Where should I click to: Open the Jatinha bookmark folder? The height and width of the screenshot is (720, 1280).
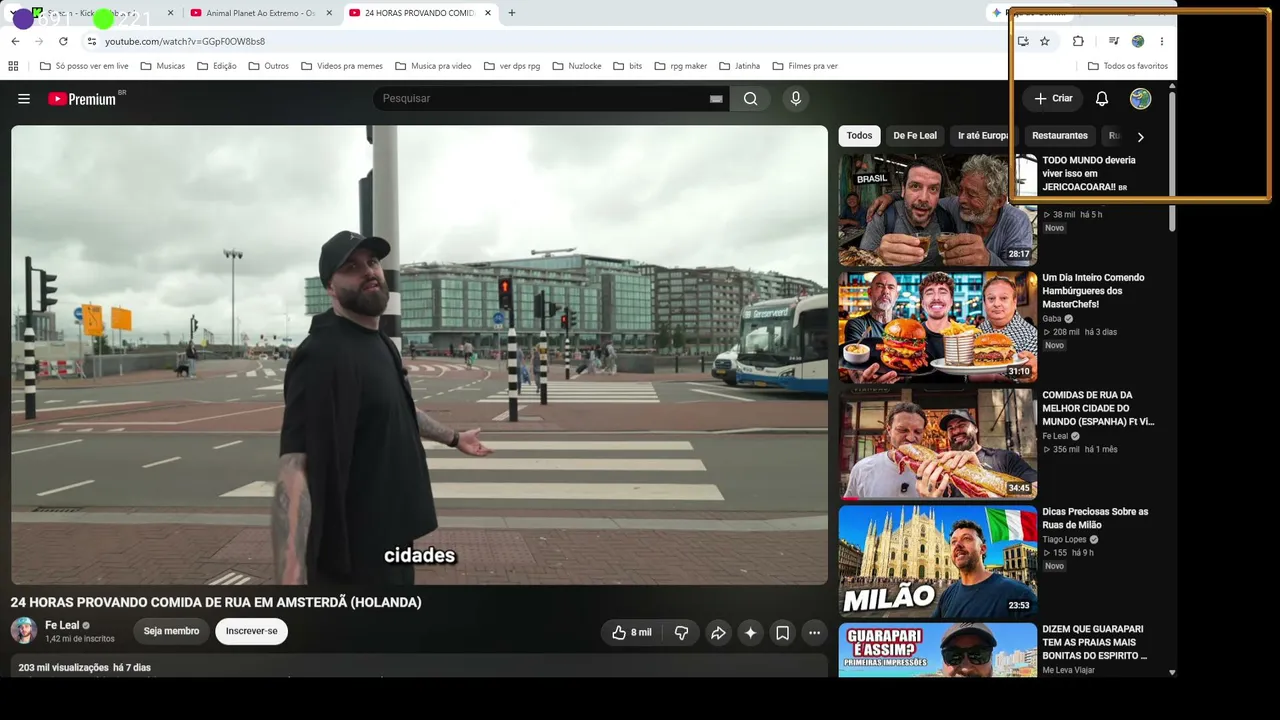[740, 66]
